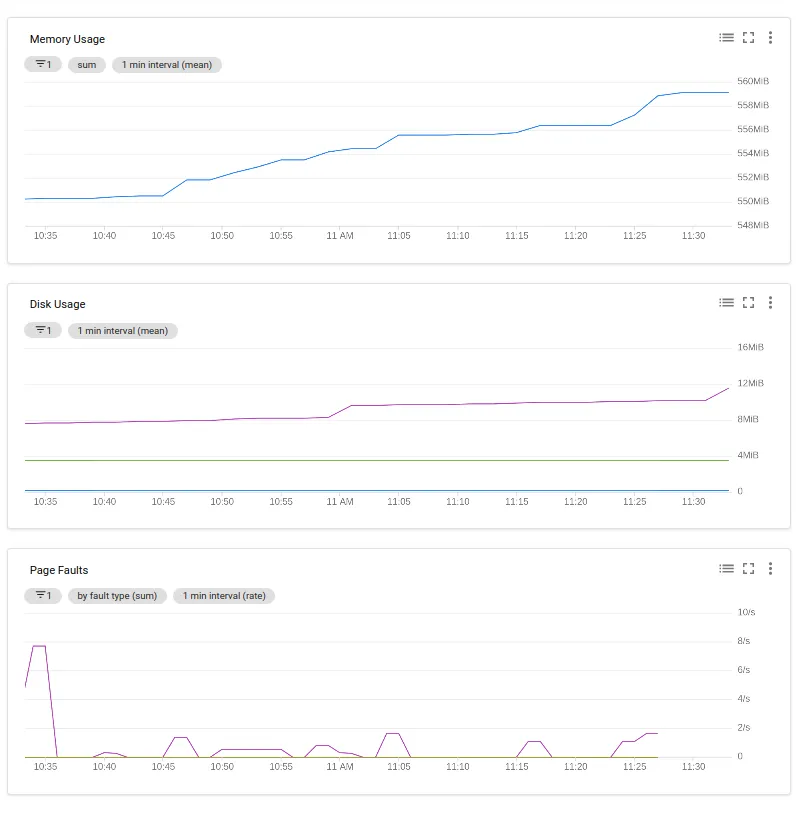Open Disk Usage filter chip

pyautogui.click(x=43, y=330)
